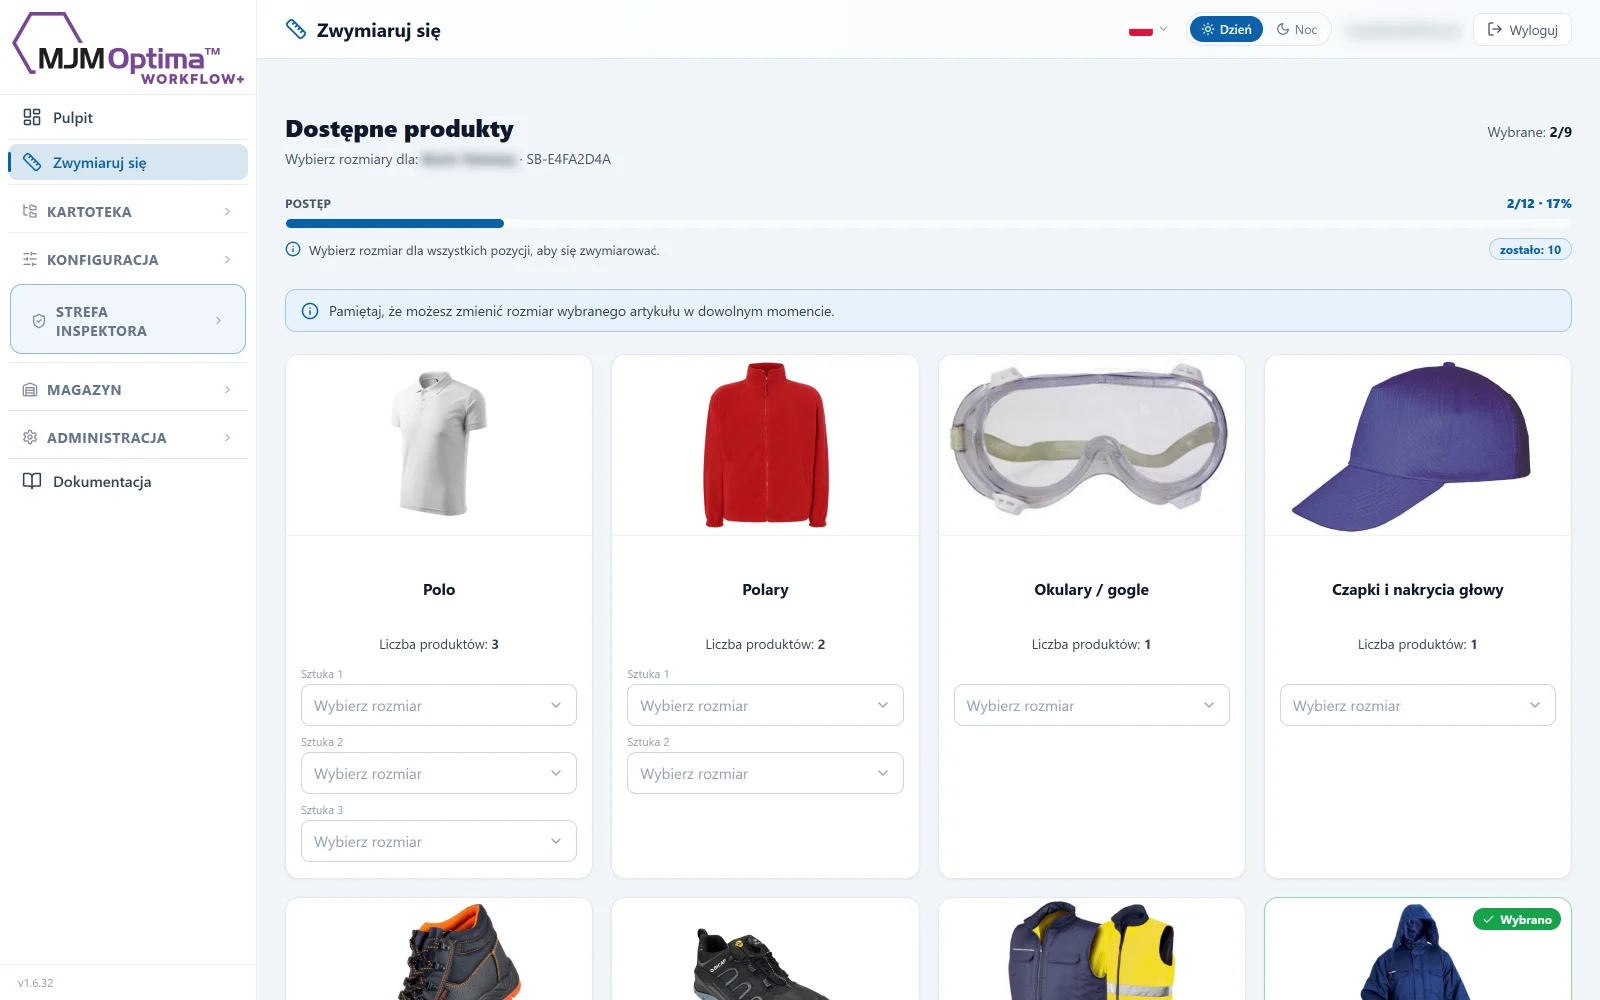Expand the KARTOTEKA menu section
This screenshot has height=1000, width=1600.
tap(128, 211)
